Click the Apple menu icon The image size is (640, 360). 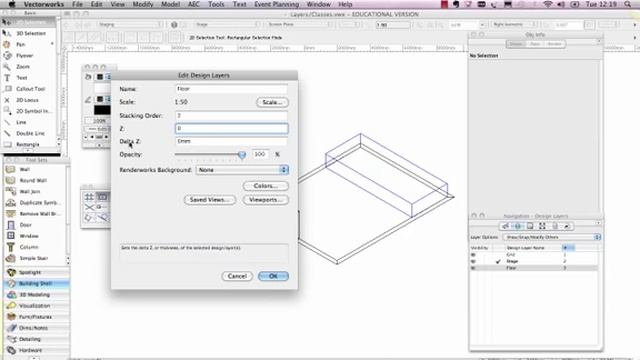pos(12,4)
